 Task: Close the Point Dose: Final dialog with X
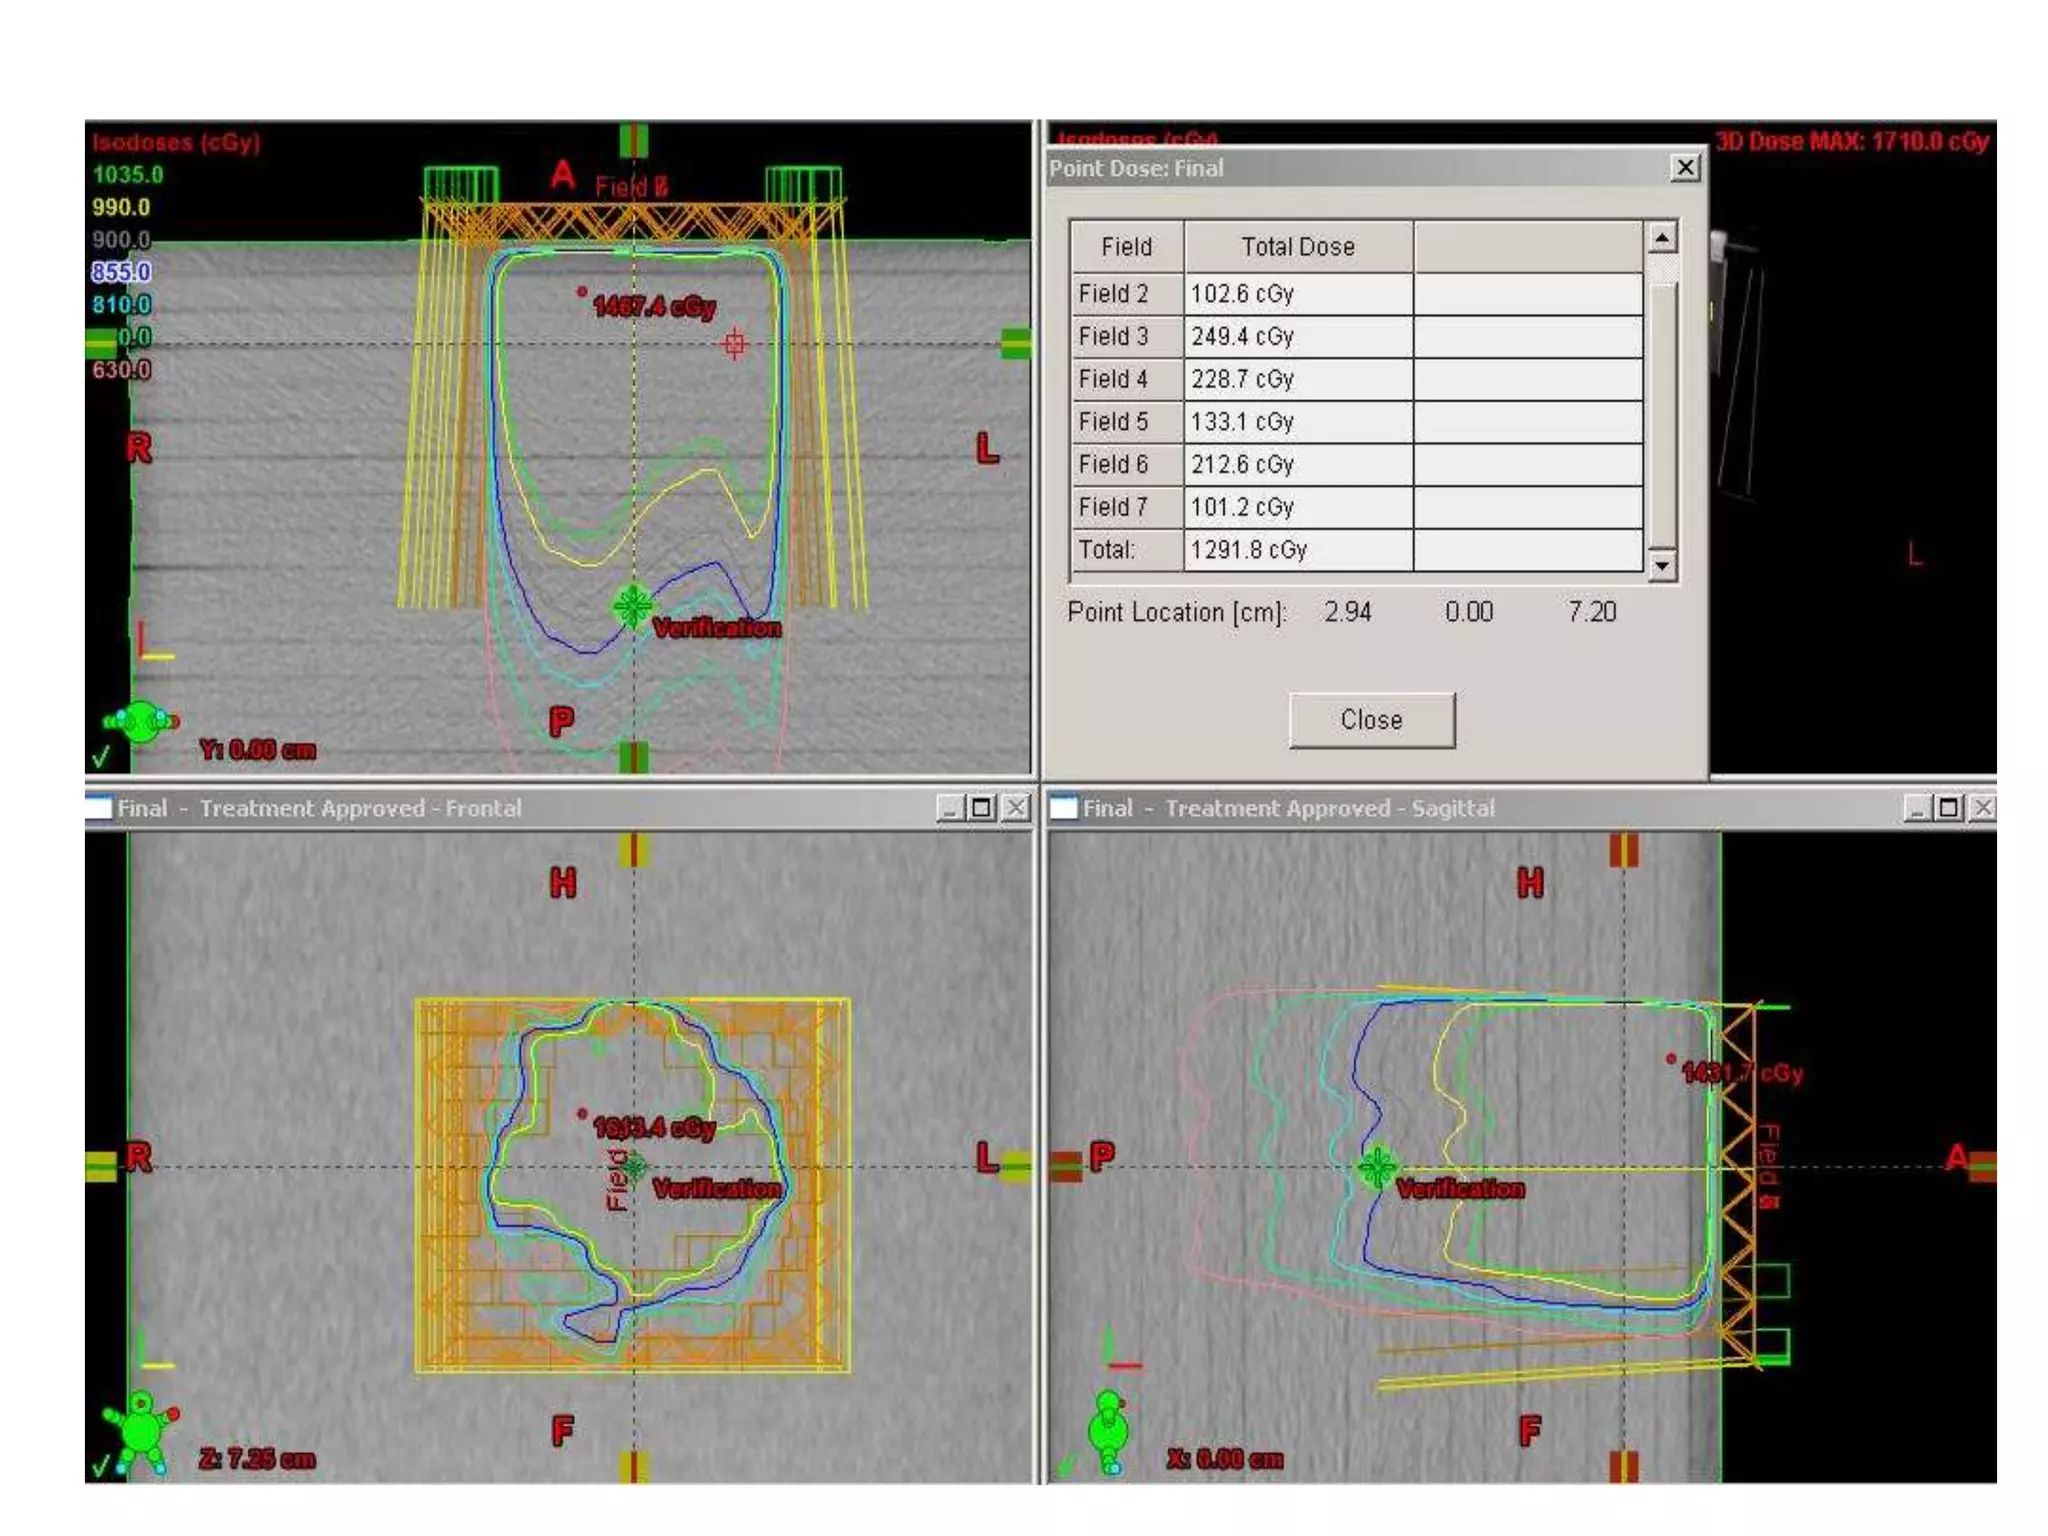click(x=1685, y=167)
